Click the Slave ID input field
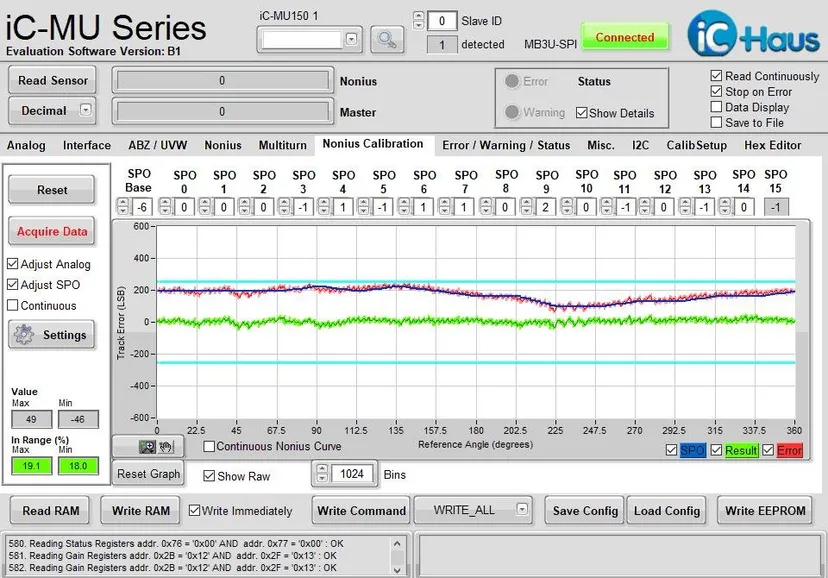 coord(441,21)
